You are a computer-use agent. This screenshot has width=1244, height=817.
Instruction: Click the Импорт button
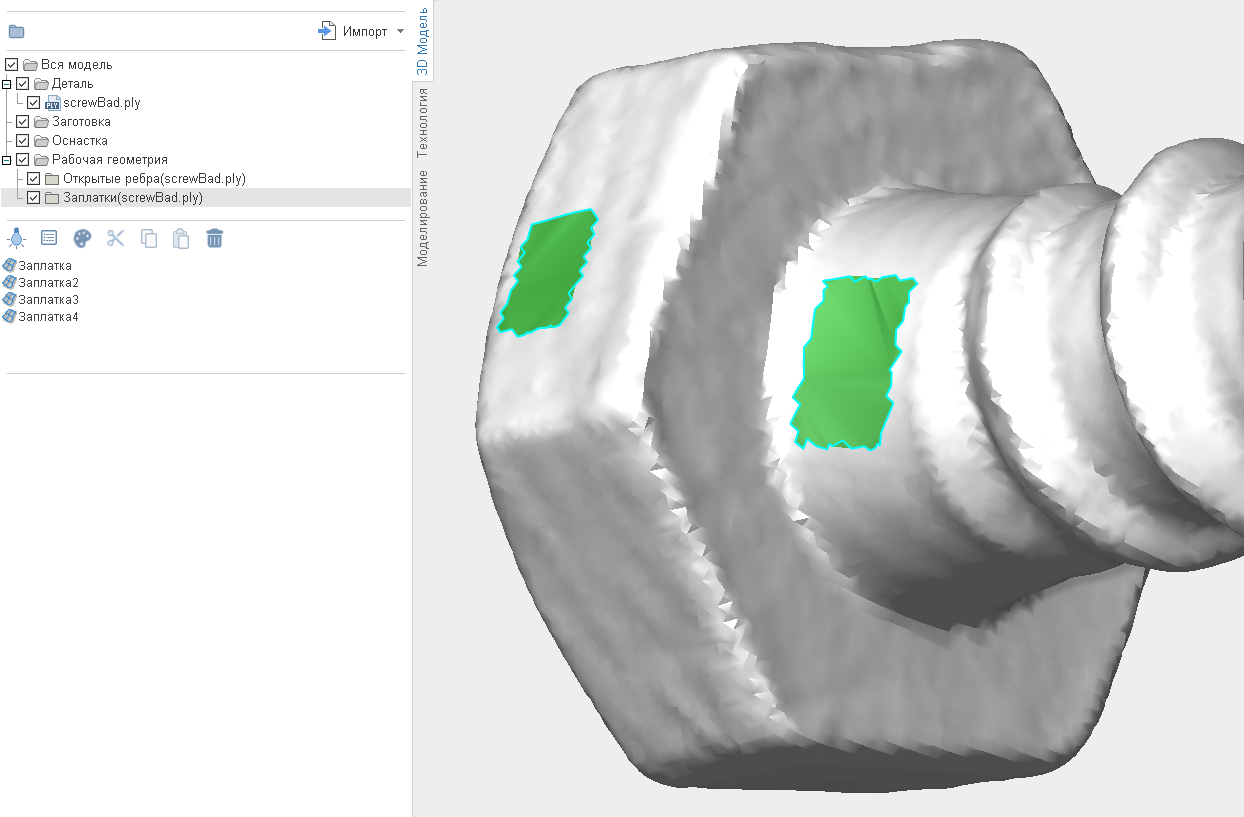[x=355, y=31]
